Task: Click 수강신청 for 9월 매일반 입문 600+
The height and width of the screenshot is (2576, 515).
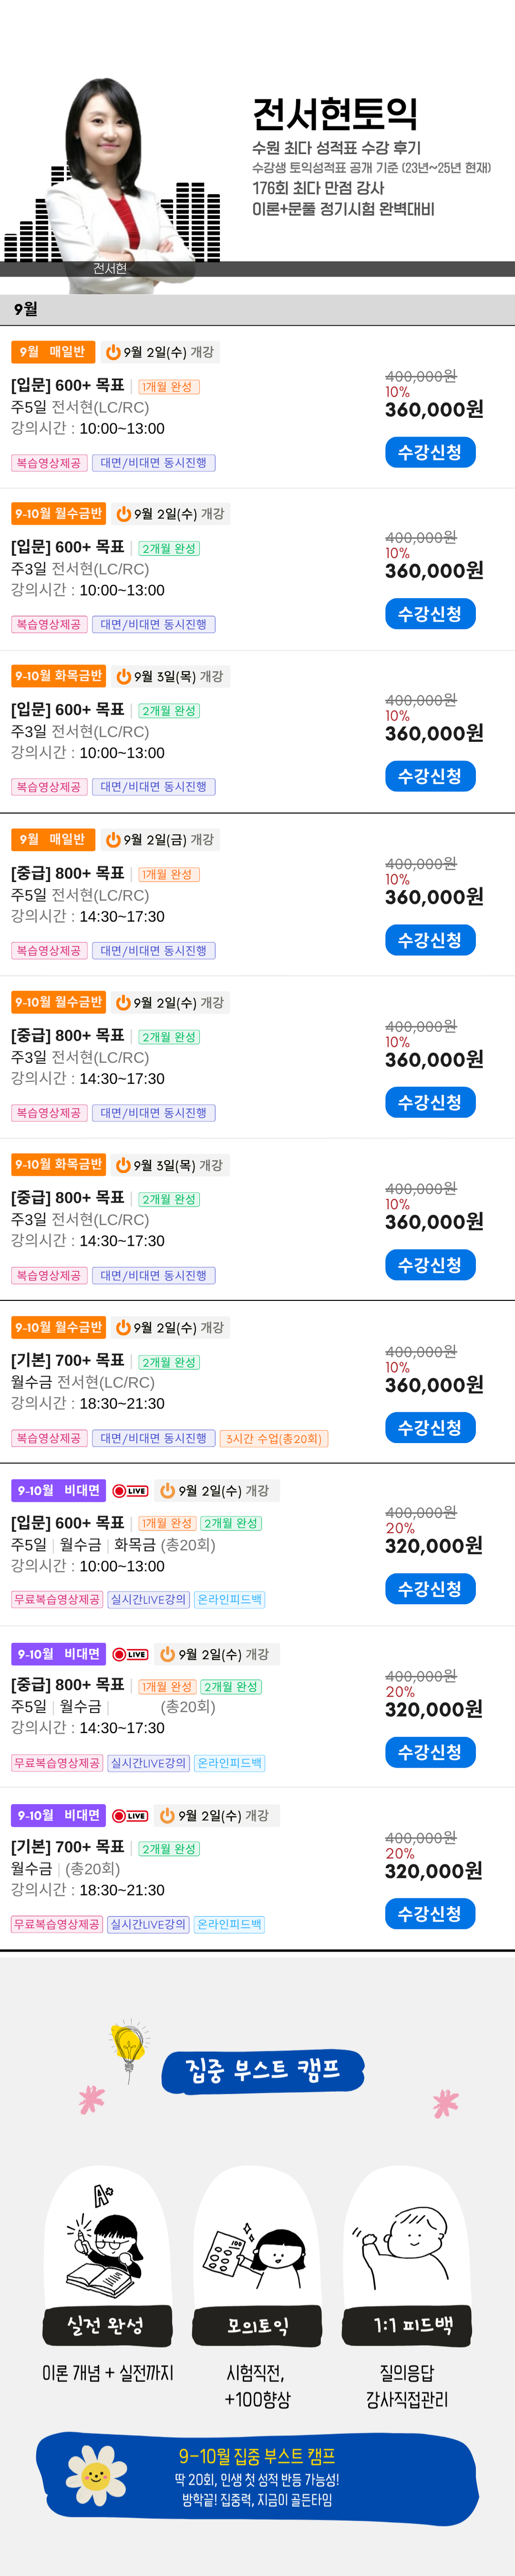Action: coord(430,452)
